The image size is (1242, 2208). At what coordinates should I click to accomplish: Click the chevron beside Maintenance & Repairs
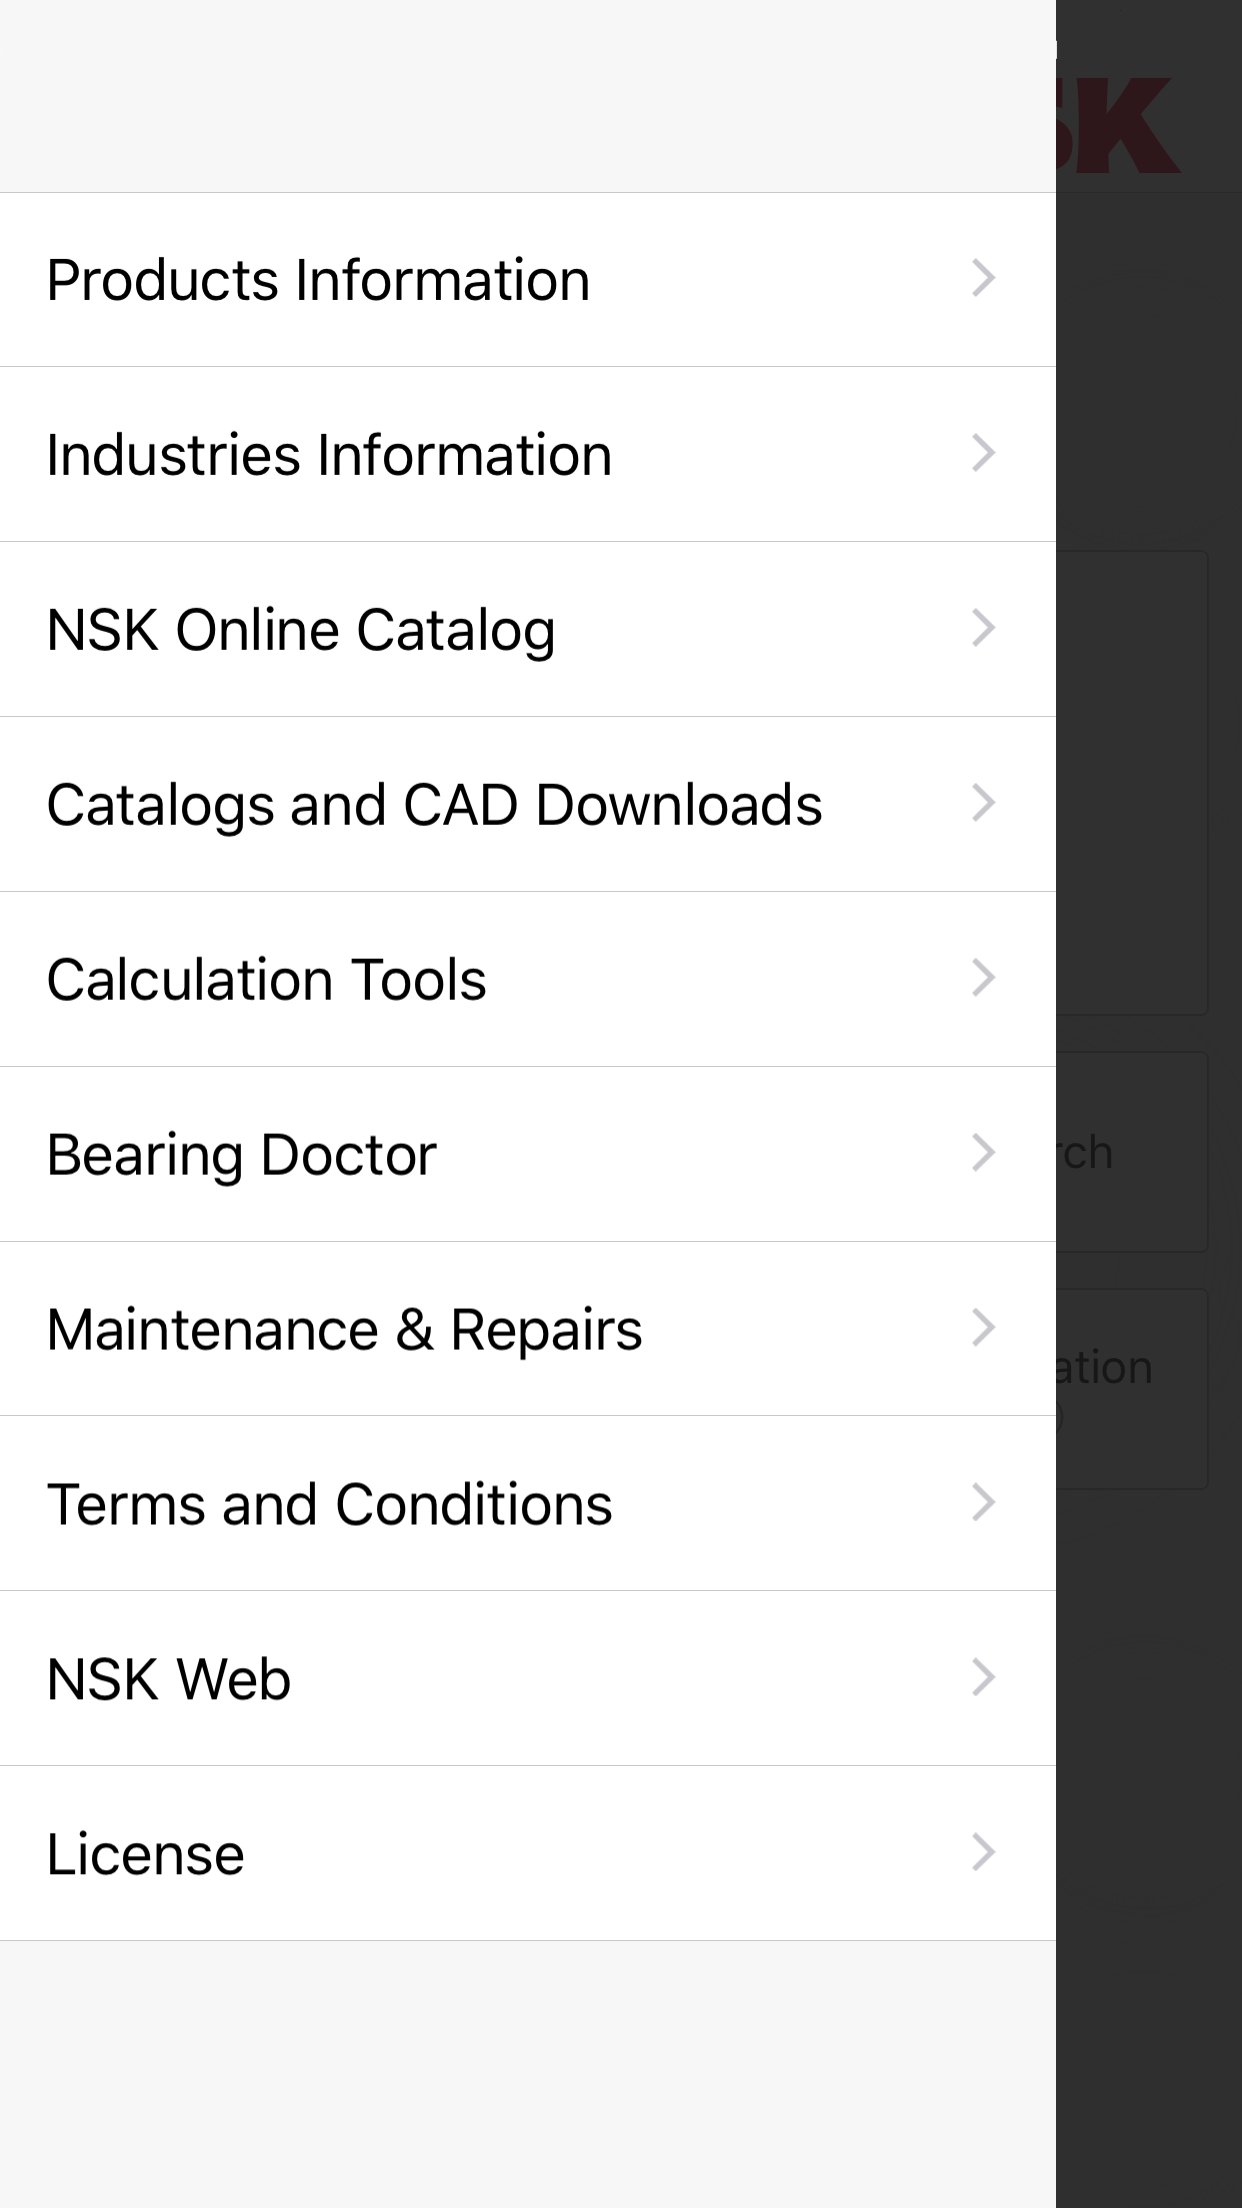tap(984, 1328)
